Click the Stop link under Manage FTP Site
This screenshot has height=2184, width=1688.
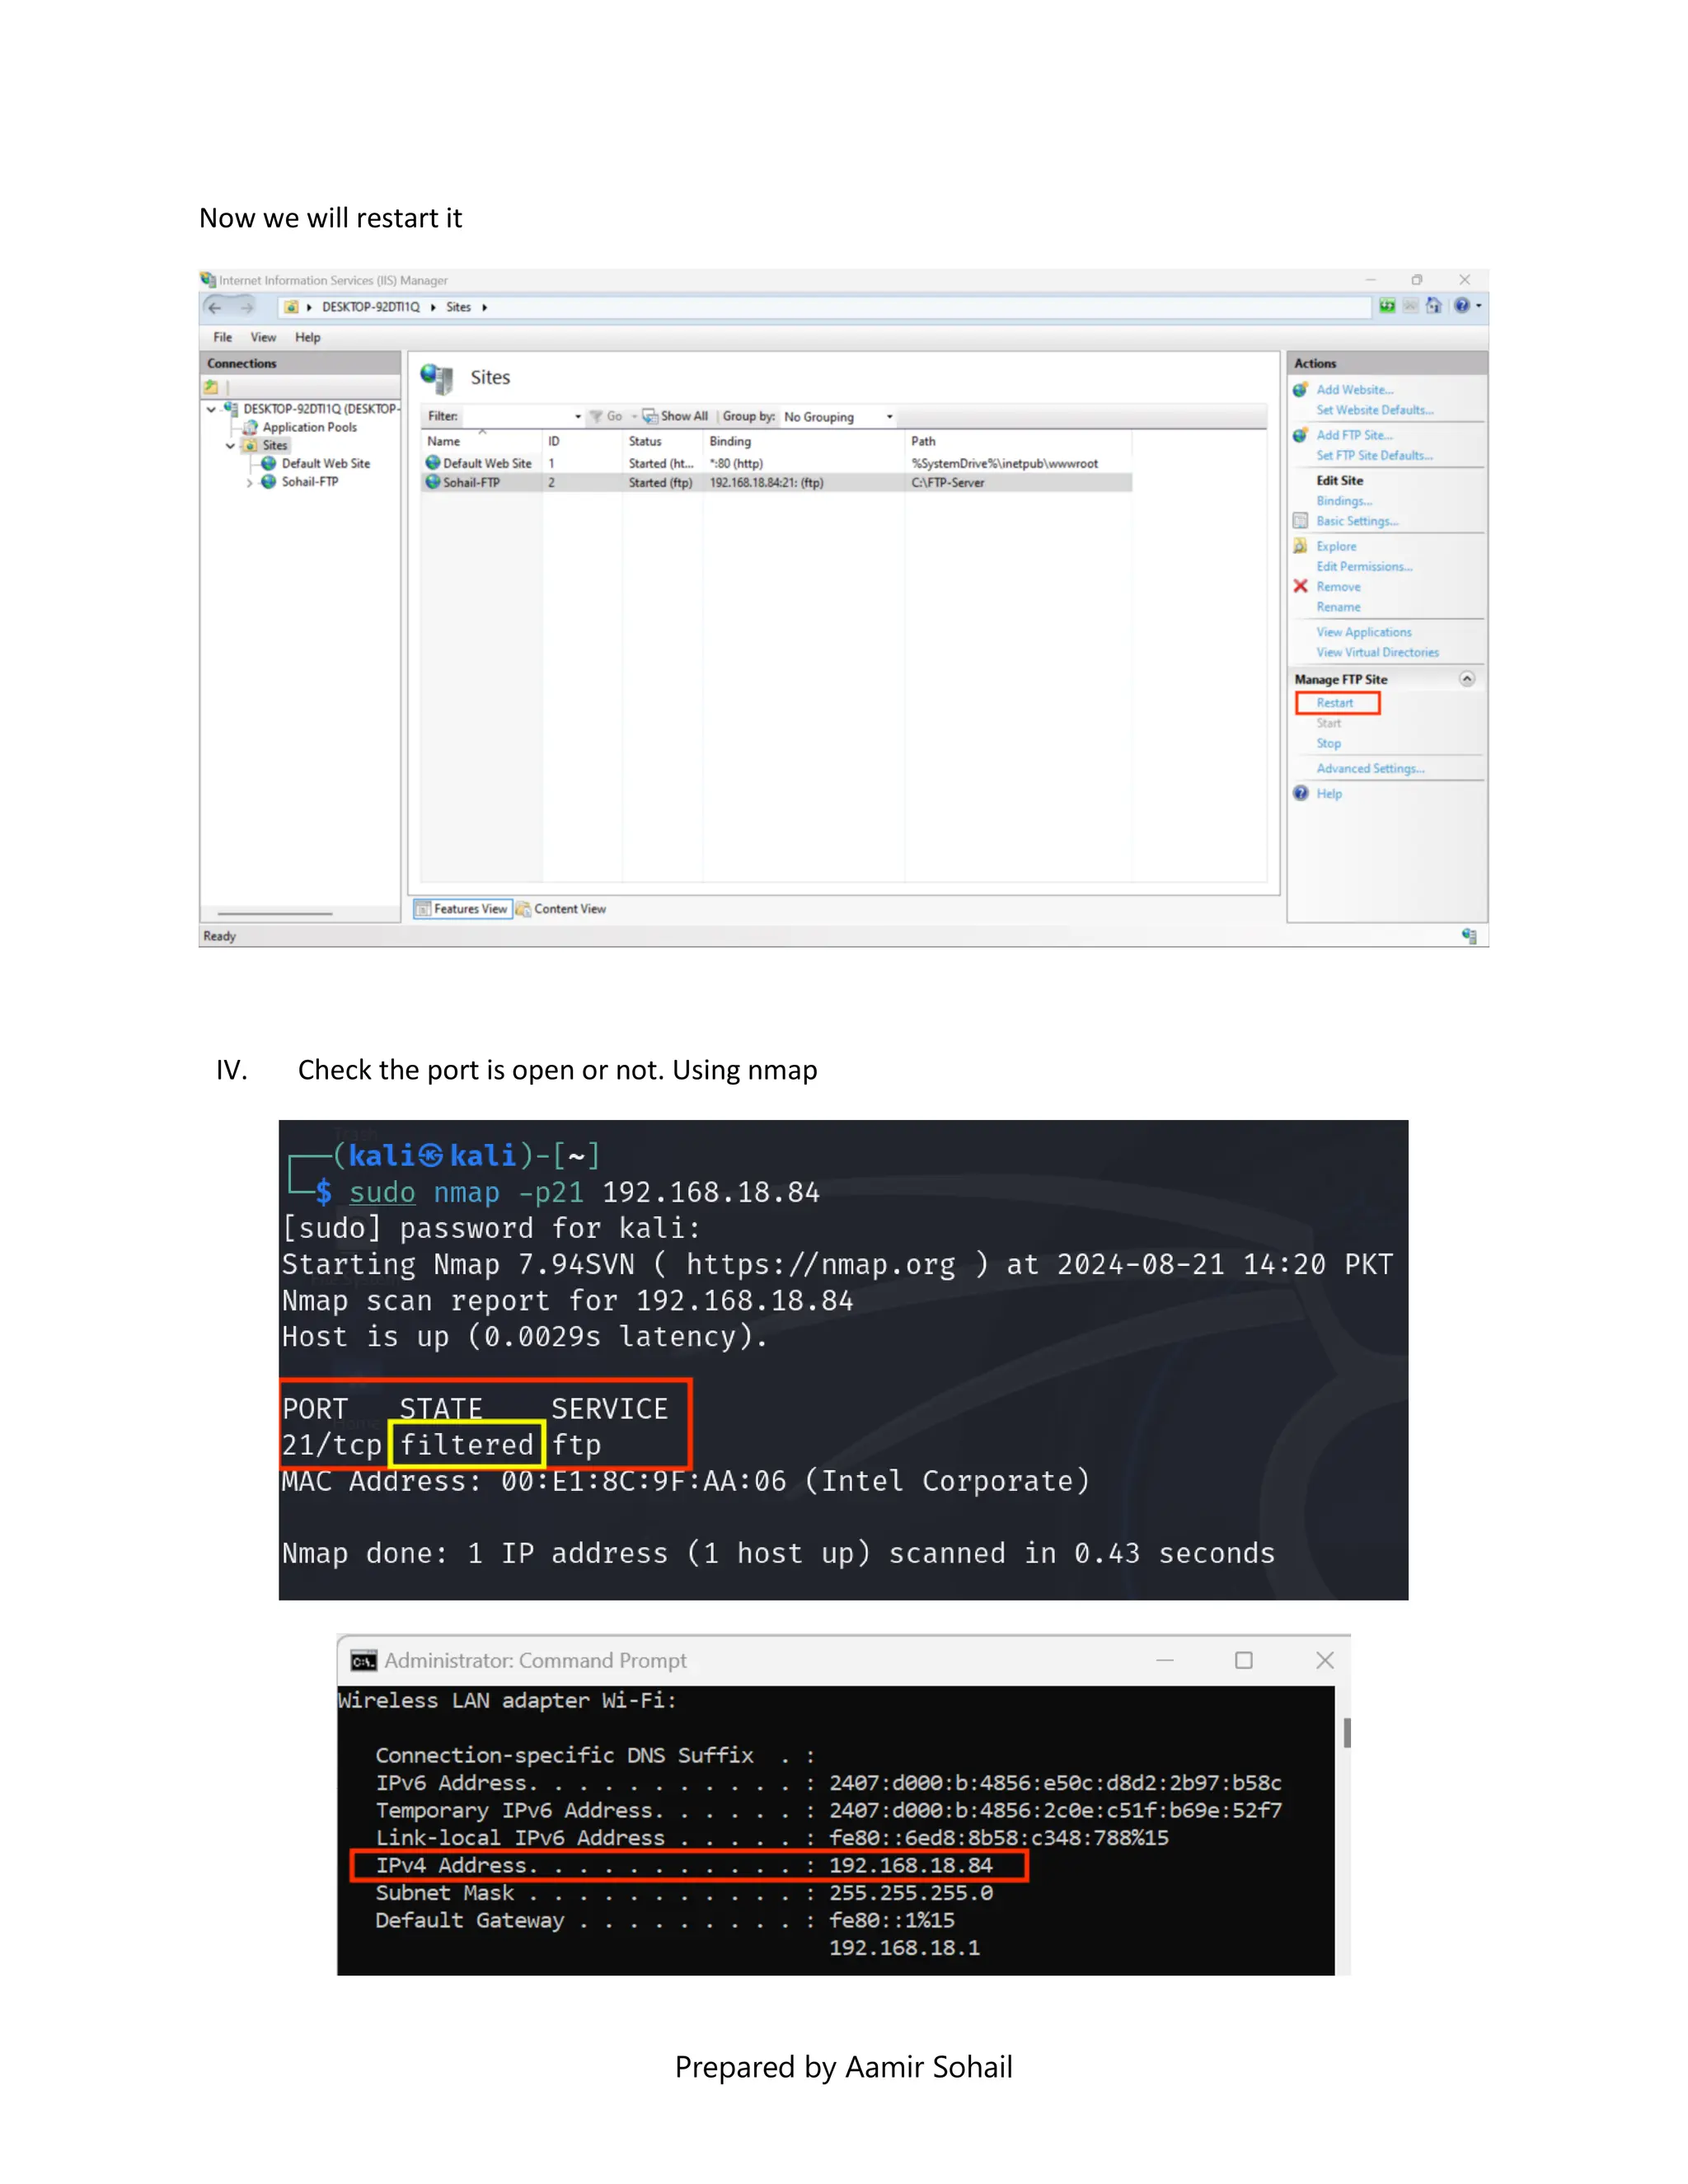coord(1329,743)
